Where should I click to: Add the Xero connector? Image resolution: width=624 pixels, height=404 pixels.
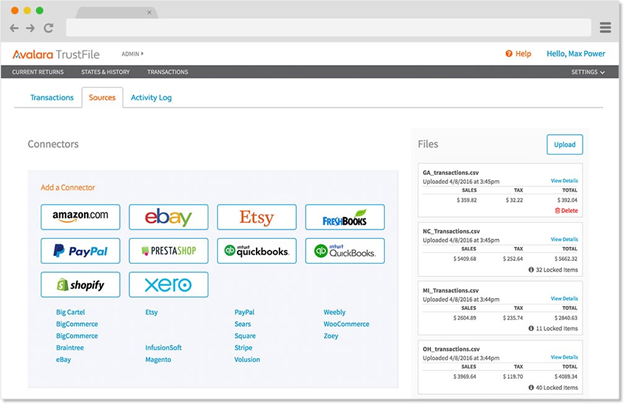[x=168, y=285]
